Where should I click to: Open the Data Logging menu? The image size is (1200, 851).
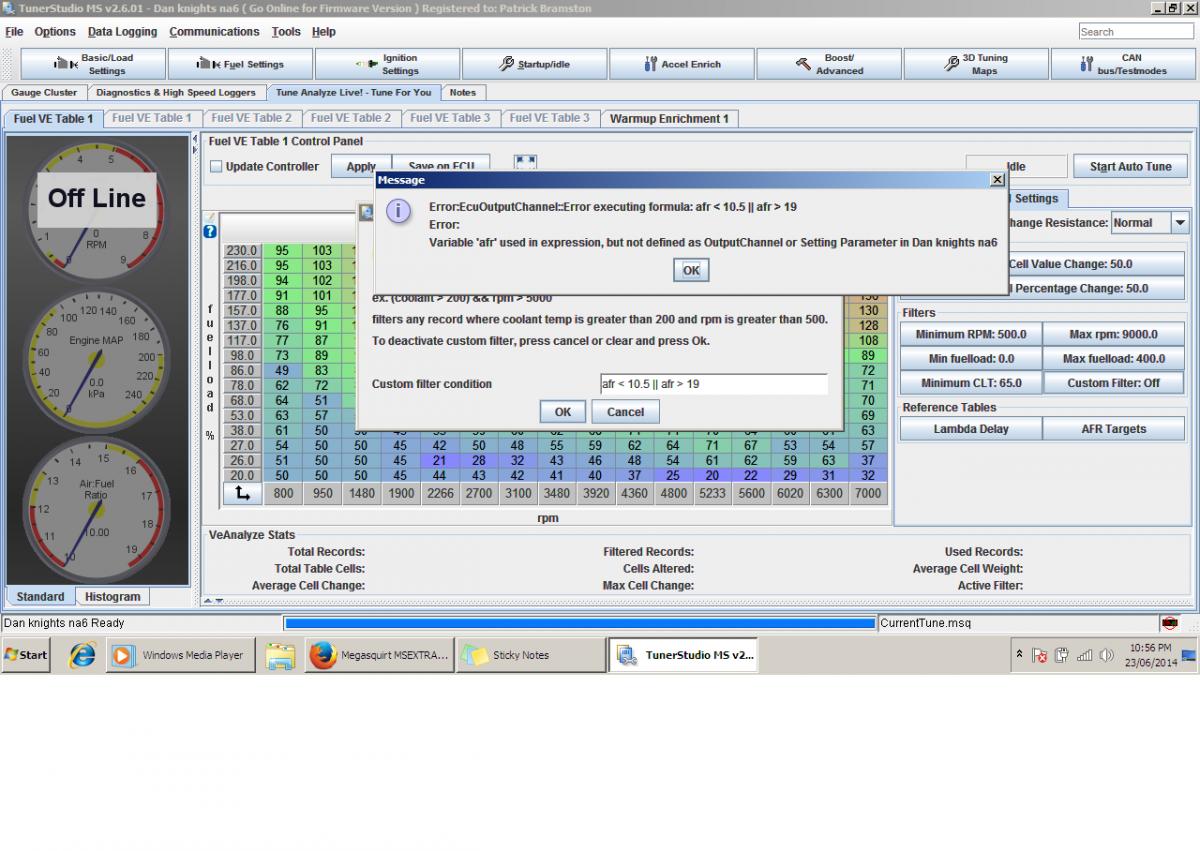tap(122, 32)
